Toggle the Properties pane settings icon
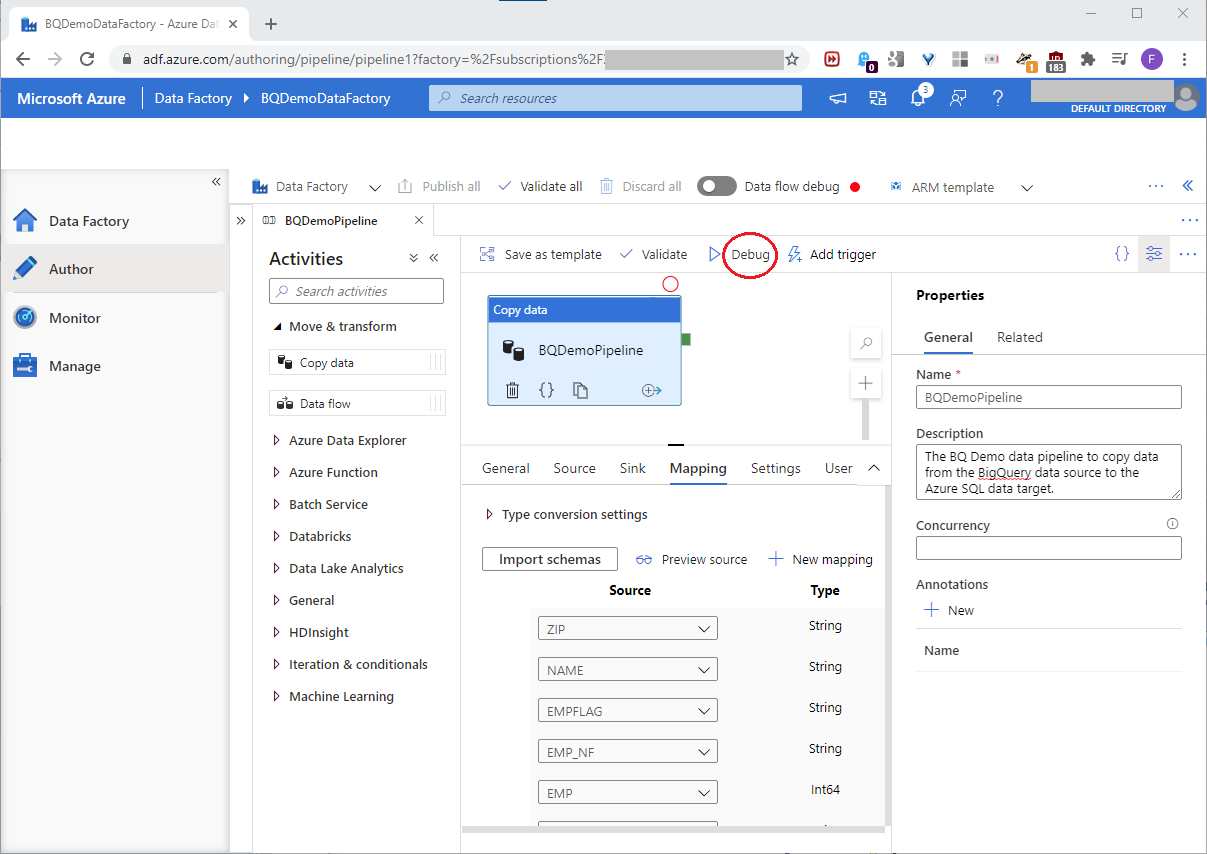Screen dimensions: 1207x854 (1154, 254)
